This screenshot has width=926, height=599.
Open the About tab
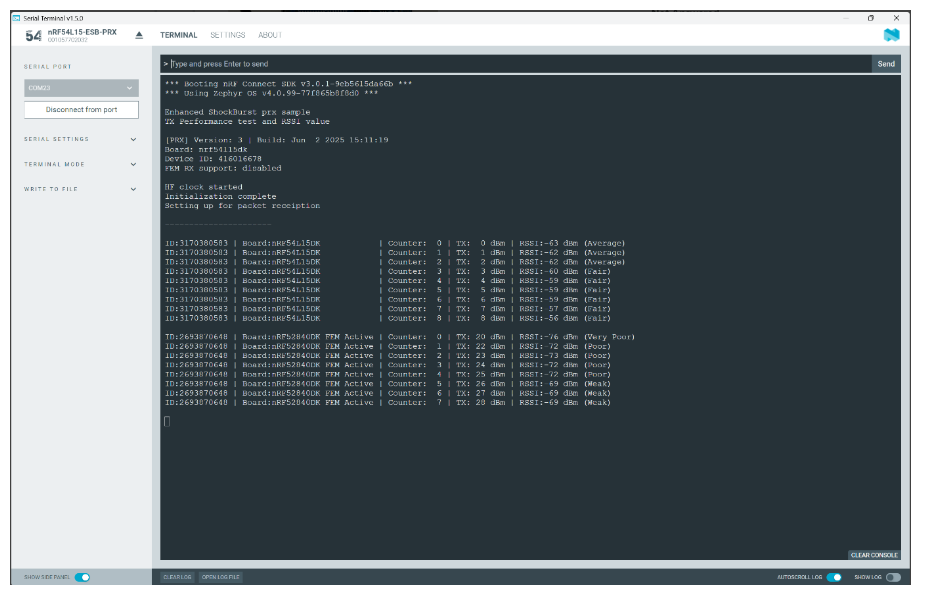click(x=270, y=35)
